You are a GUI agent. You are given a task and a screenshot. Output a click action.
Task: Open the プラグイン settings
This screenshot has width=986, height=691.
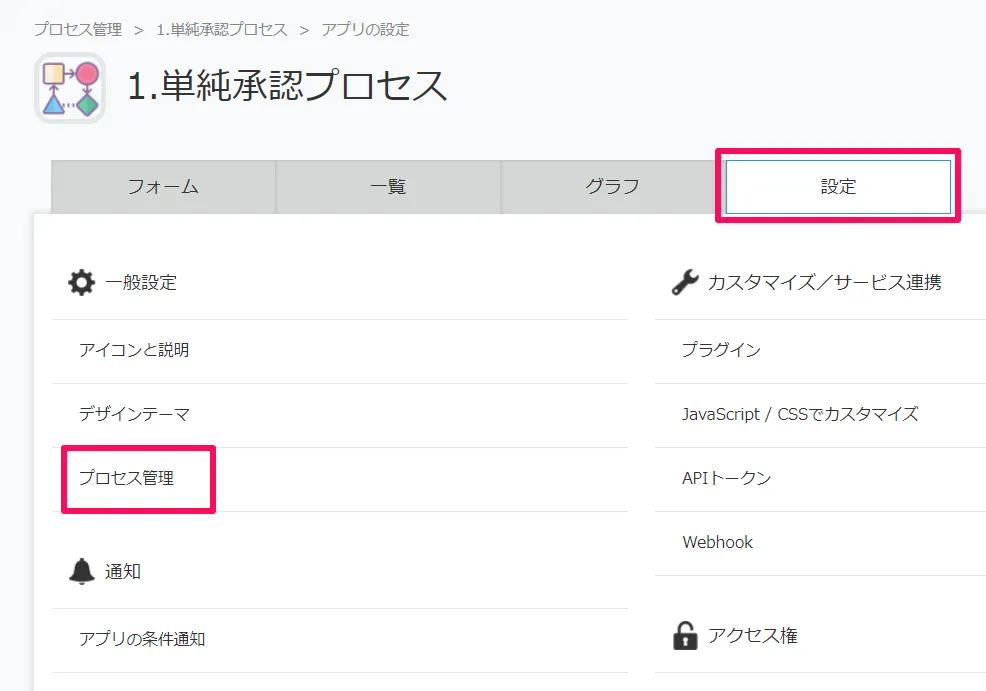[x=721, y=350]
